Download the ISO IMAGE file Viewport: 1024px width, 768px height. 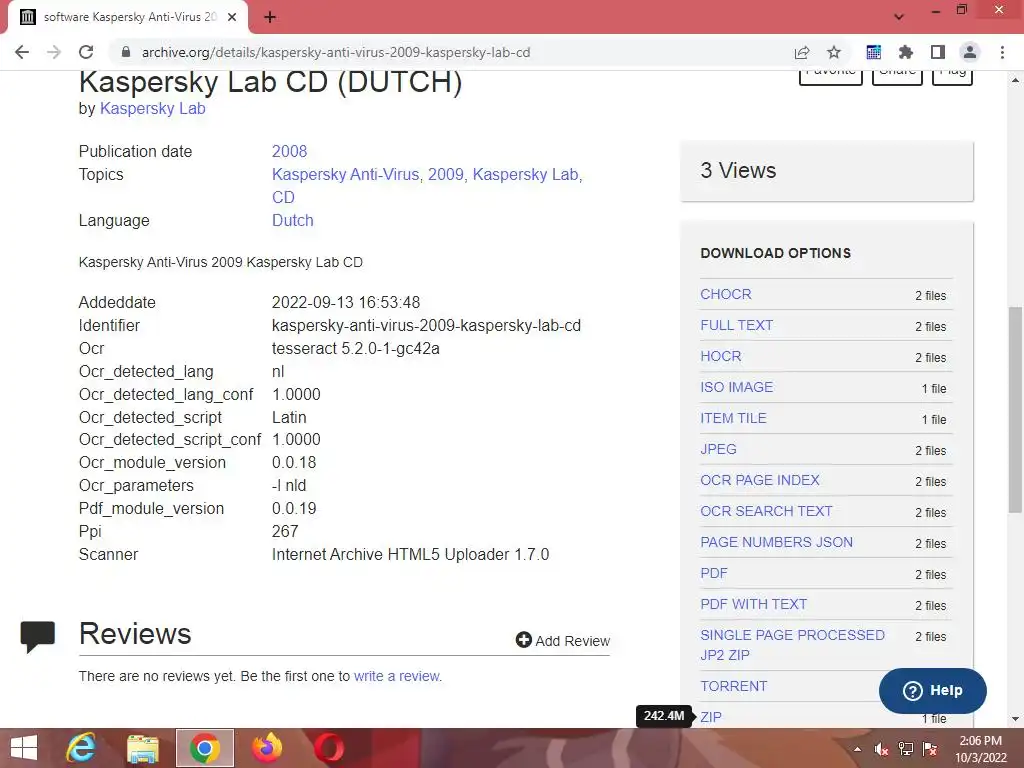[x=737, y=387]
